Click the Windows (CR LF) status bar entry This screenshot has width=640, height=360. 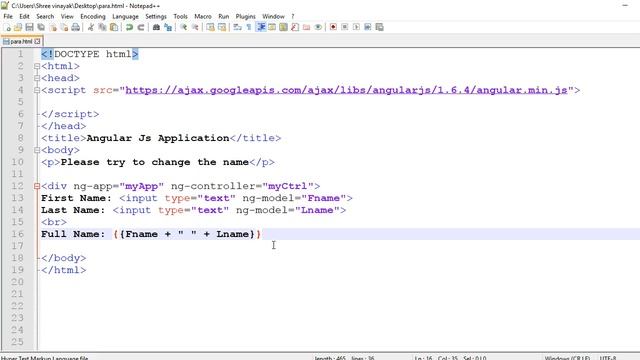coord(567,358)
